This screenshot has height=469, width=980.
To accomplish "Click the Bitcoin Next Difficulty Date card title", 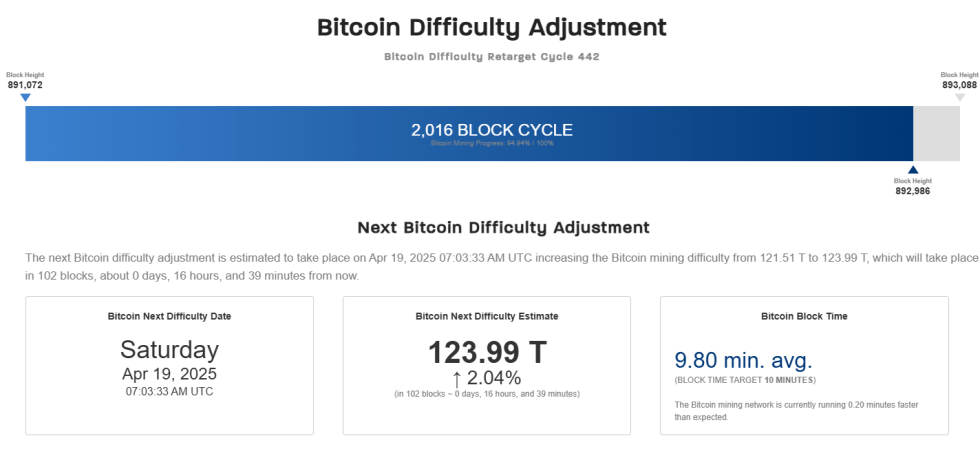I will click(169, 316).
